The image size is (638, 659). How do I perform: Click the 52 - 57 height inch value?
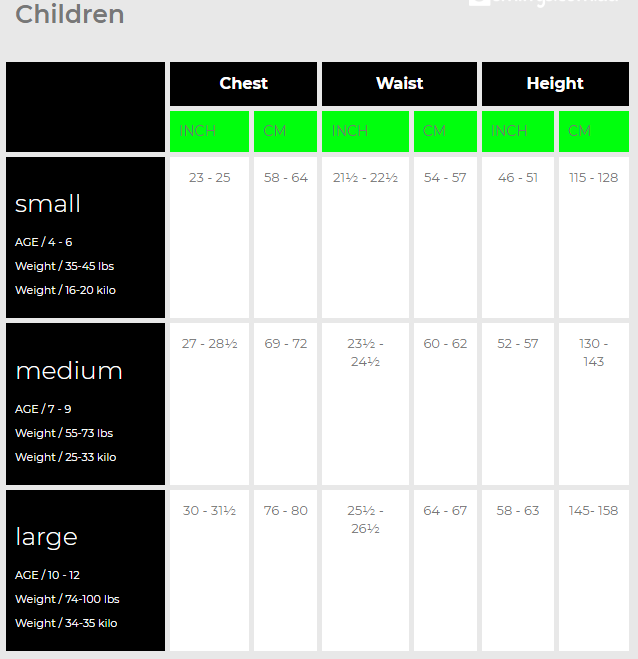coord(518,344)
